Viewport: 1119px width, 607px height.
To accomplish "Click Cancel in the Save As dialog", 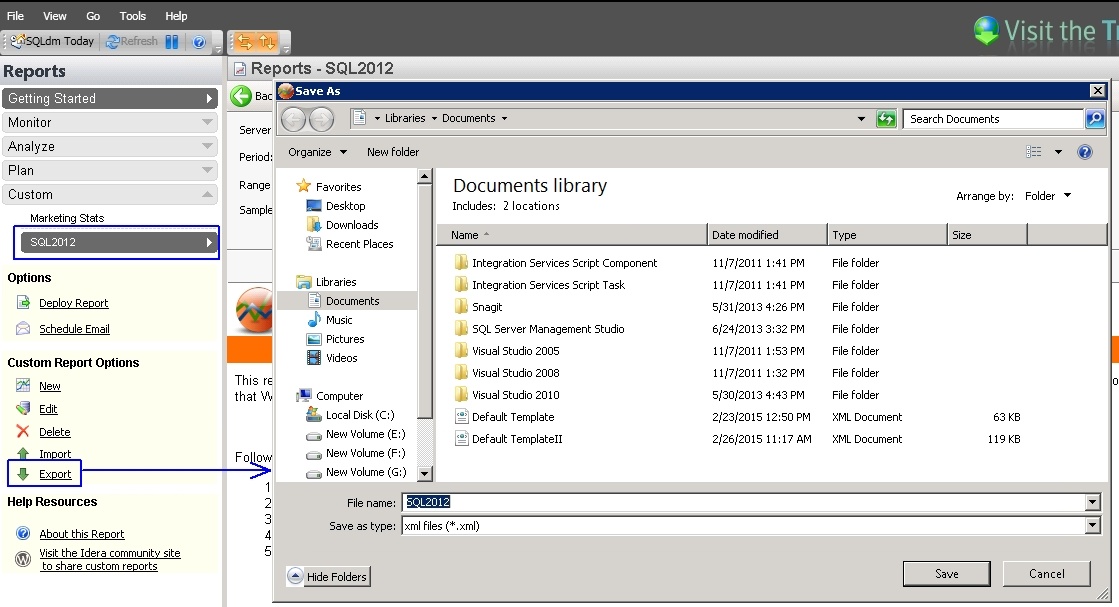I will tap(1046, 573).
